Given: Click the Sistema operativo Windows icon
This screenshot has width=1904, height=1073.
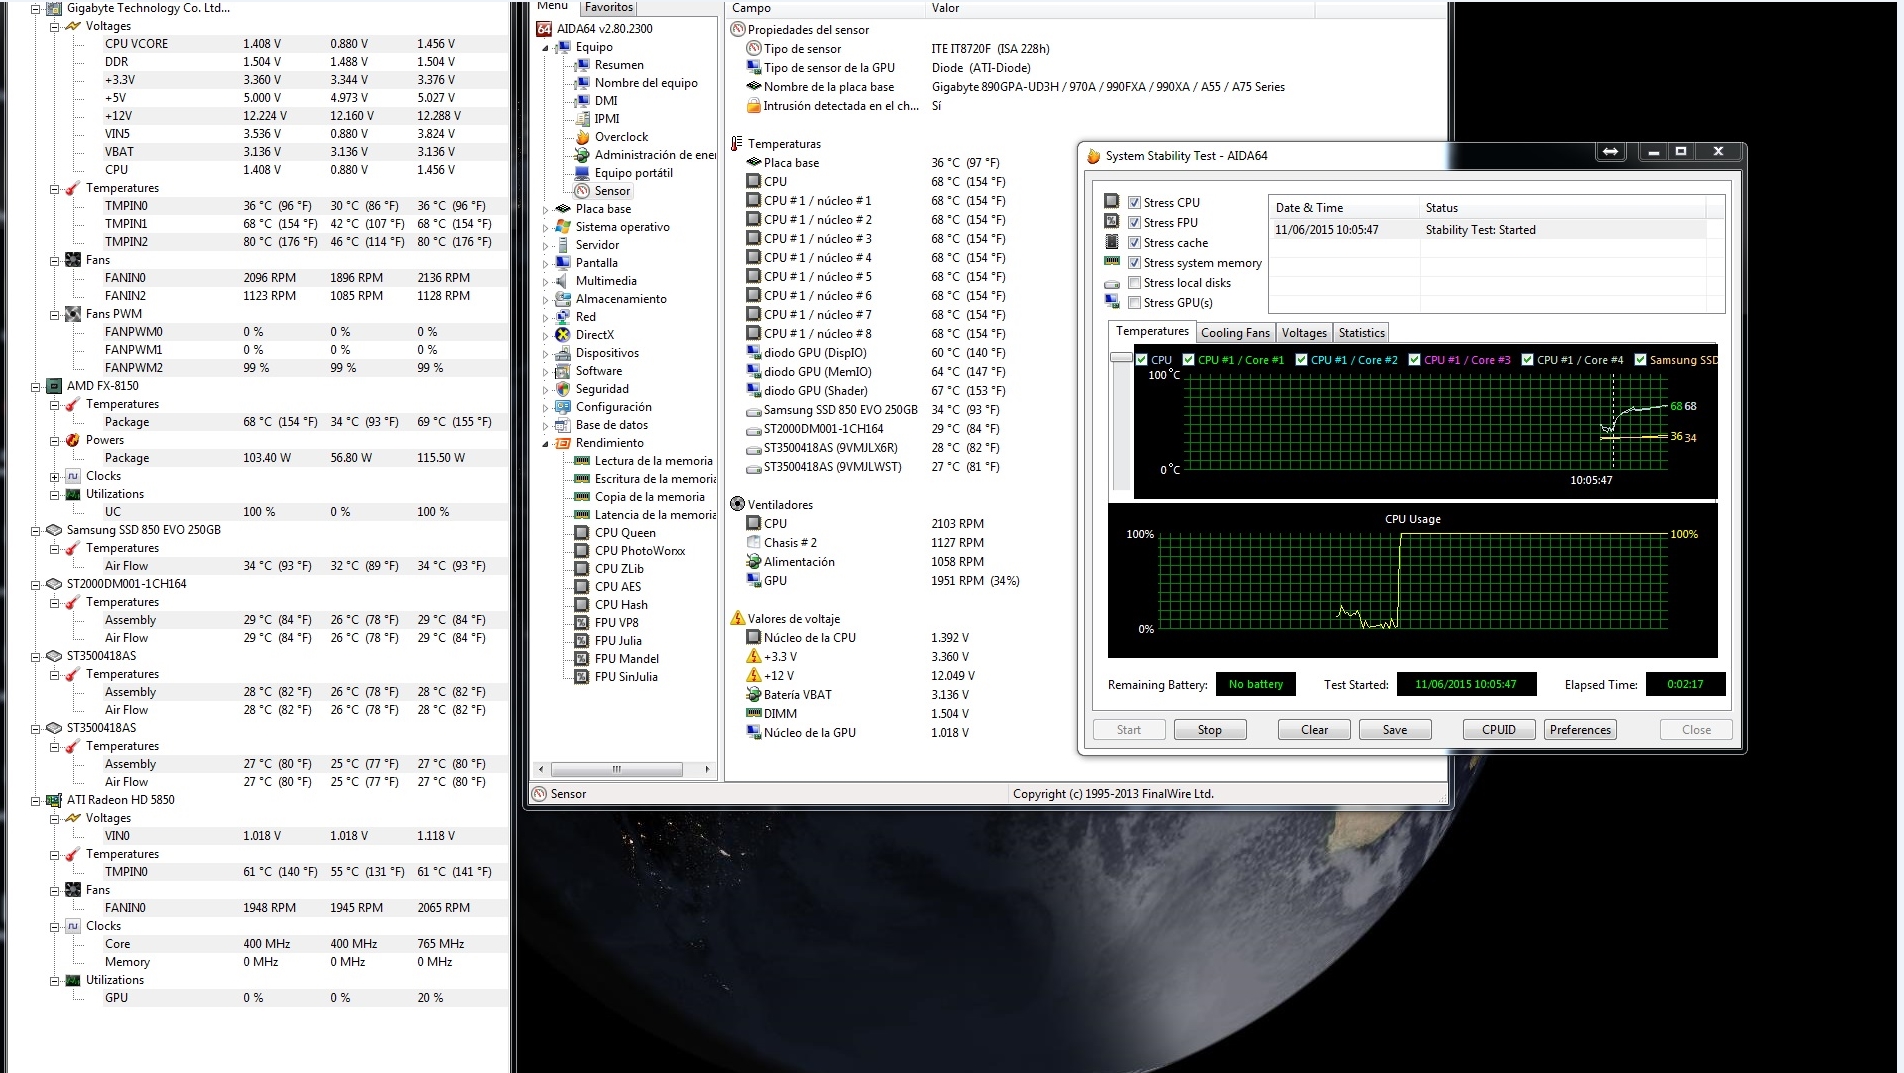Looking at the screenshot, I should pos(563,227).
